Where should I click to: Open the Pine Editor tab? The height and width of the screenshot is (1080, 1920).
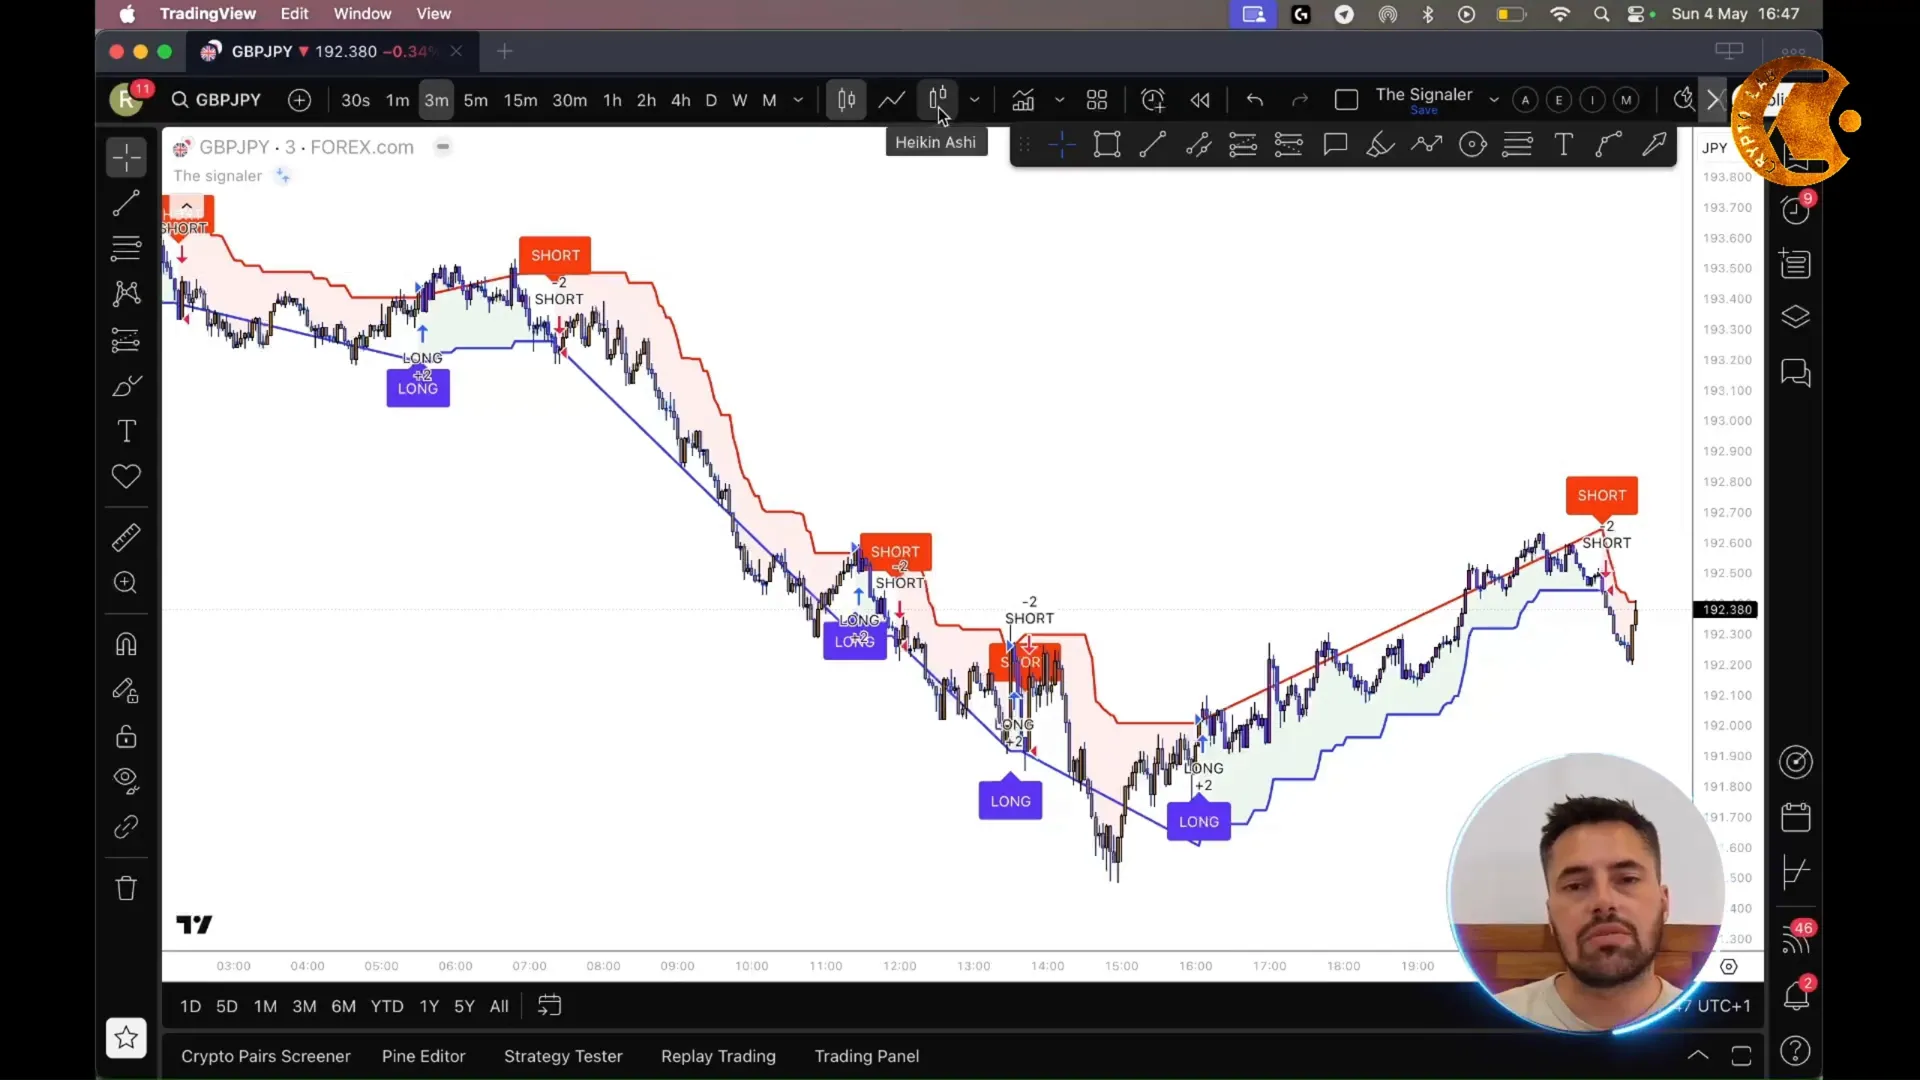pyautogui.click(x=424, y=1056)
